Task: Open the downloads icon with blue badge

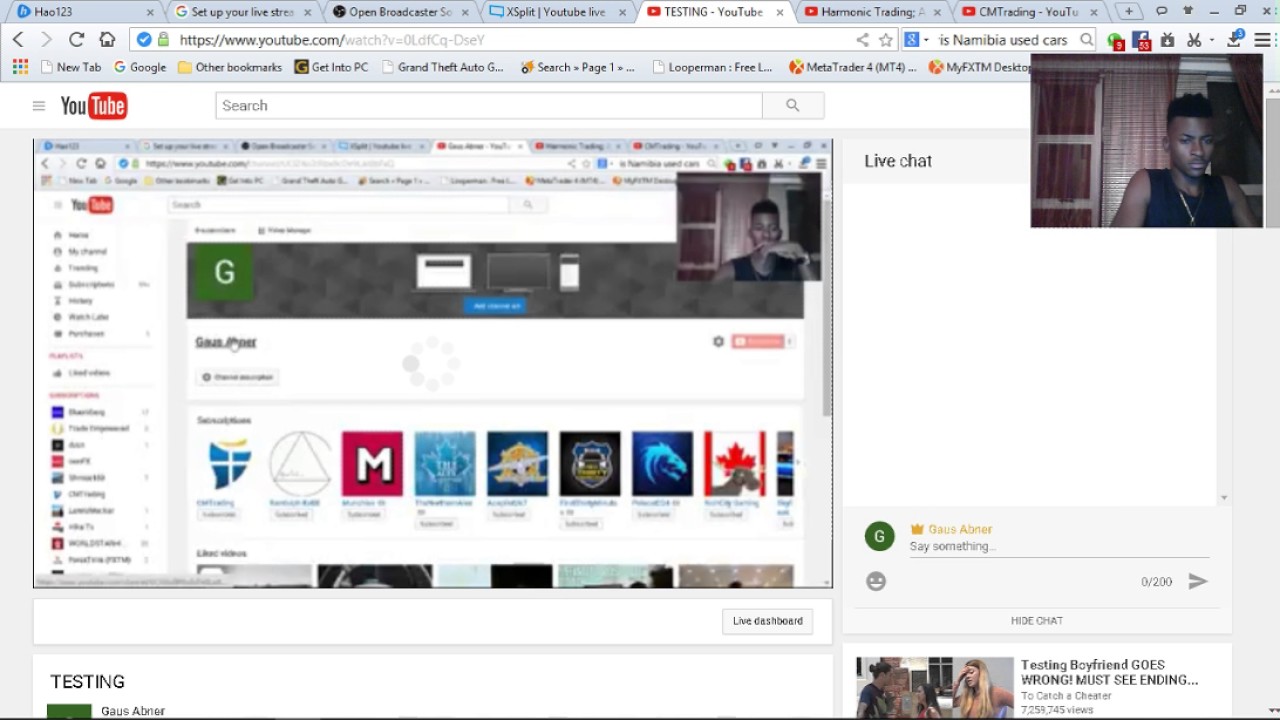Action: pos(1235,40)
